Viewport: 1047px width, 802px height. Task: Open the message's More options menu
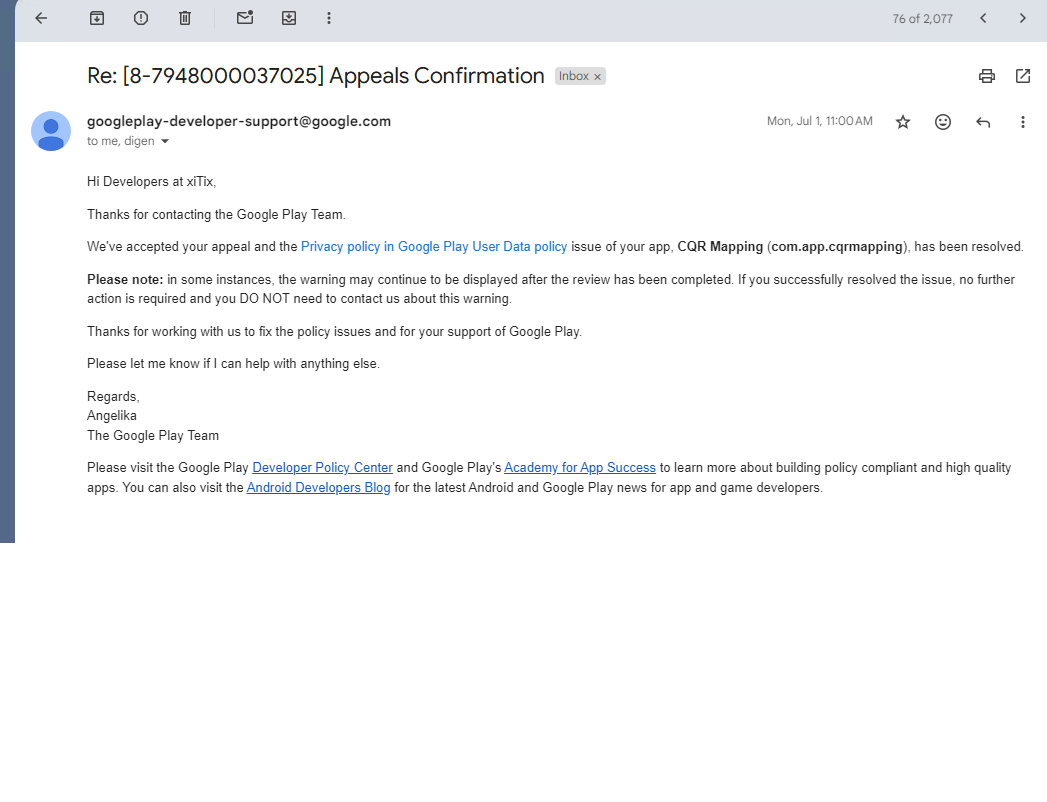pyautogui.click(x=1022, y=122)
